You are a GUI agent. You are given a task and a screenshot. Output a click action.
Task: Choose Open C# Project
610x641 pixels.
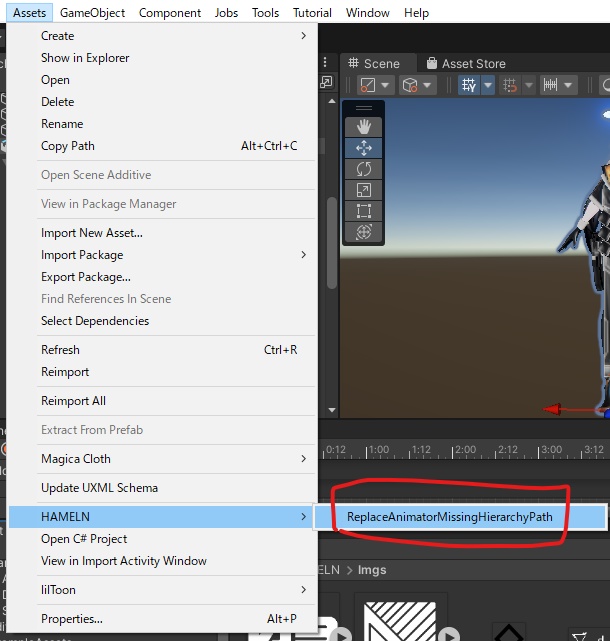click(163, 539)
